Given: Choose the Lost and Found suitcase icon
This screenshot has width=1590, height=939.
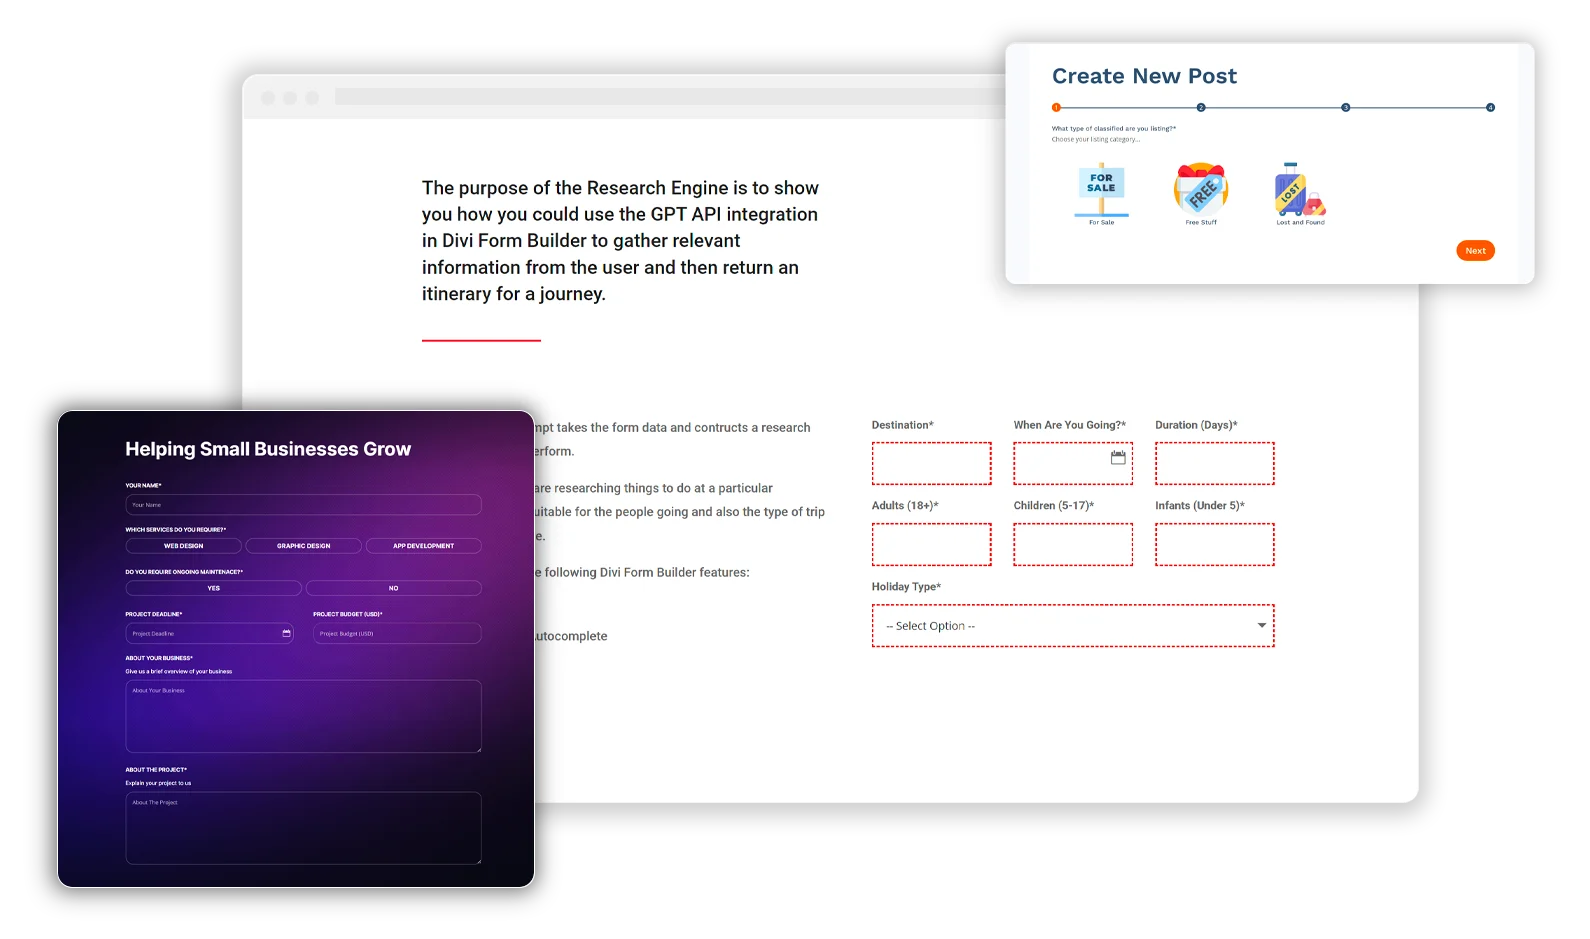Looking at the screenshot, I should [x=1300, y=189].
